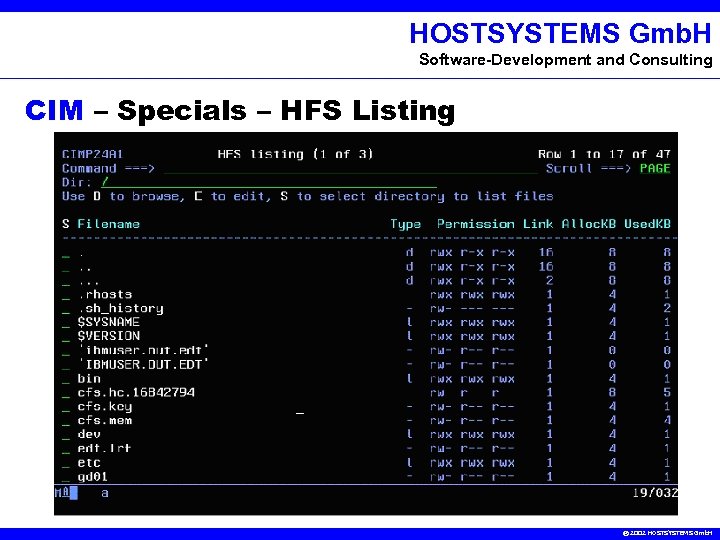The width and height of the screenshot is (720, 540).
Task: Click the blue CIM word in slide title
Action: click(x=54, y=110)
